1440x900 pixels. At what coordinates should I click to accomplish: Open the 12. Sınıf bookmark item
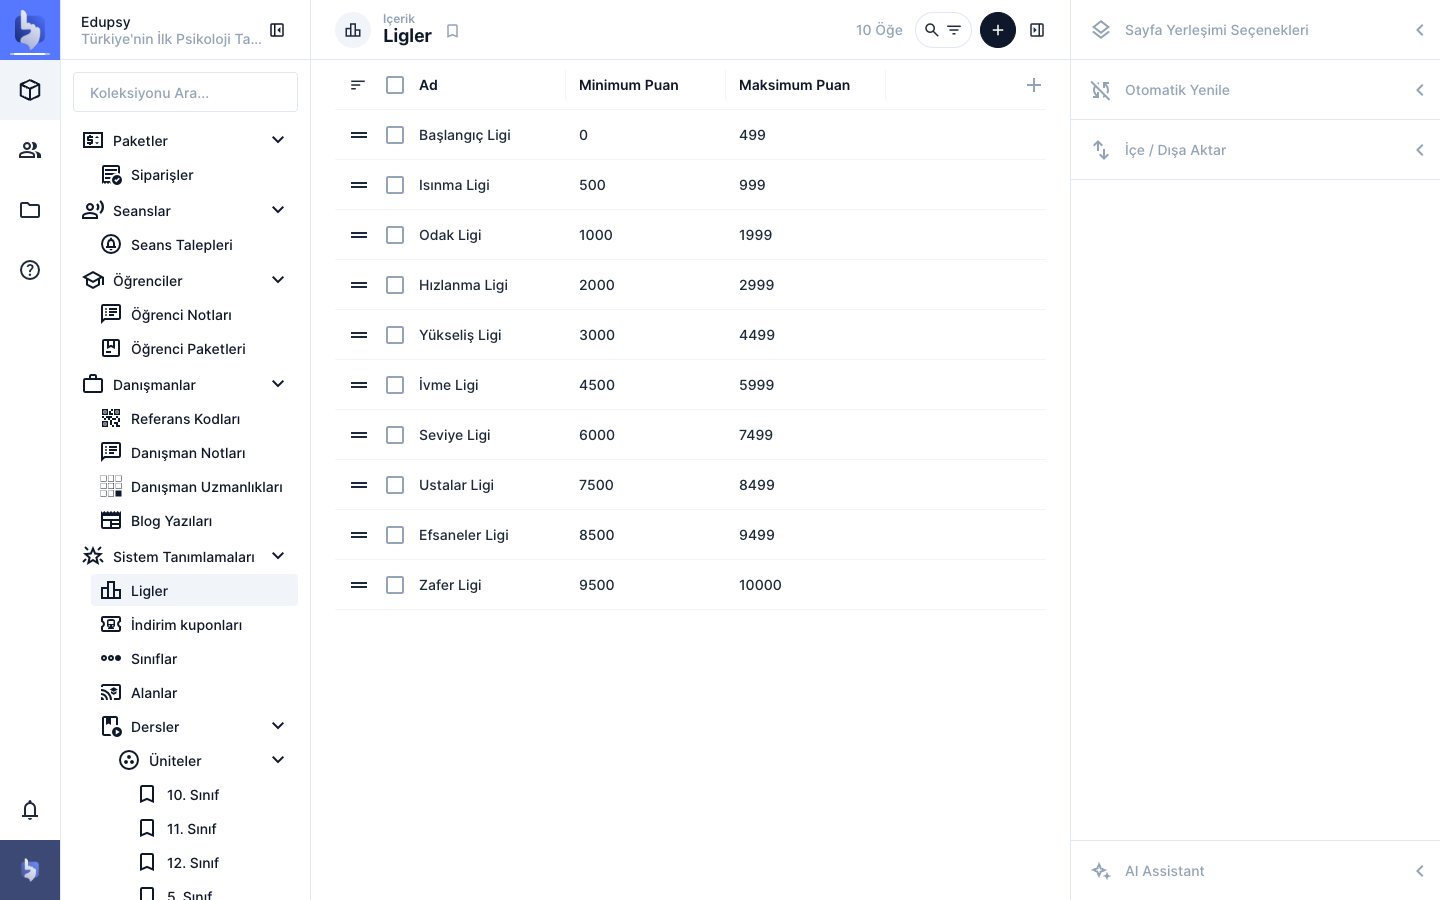[212, 863]
